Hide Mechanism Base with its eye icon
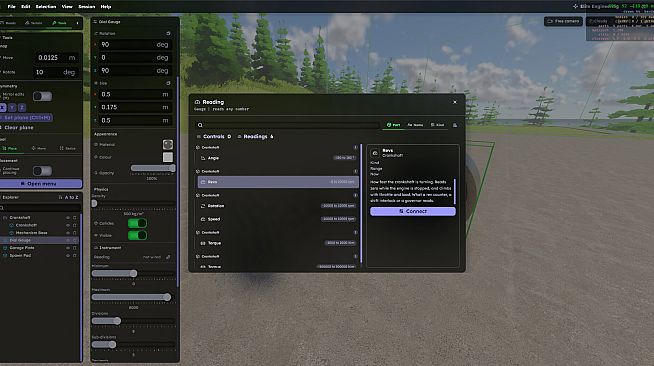The image size is (654, 366). point(68,233)
